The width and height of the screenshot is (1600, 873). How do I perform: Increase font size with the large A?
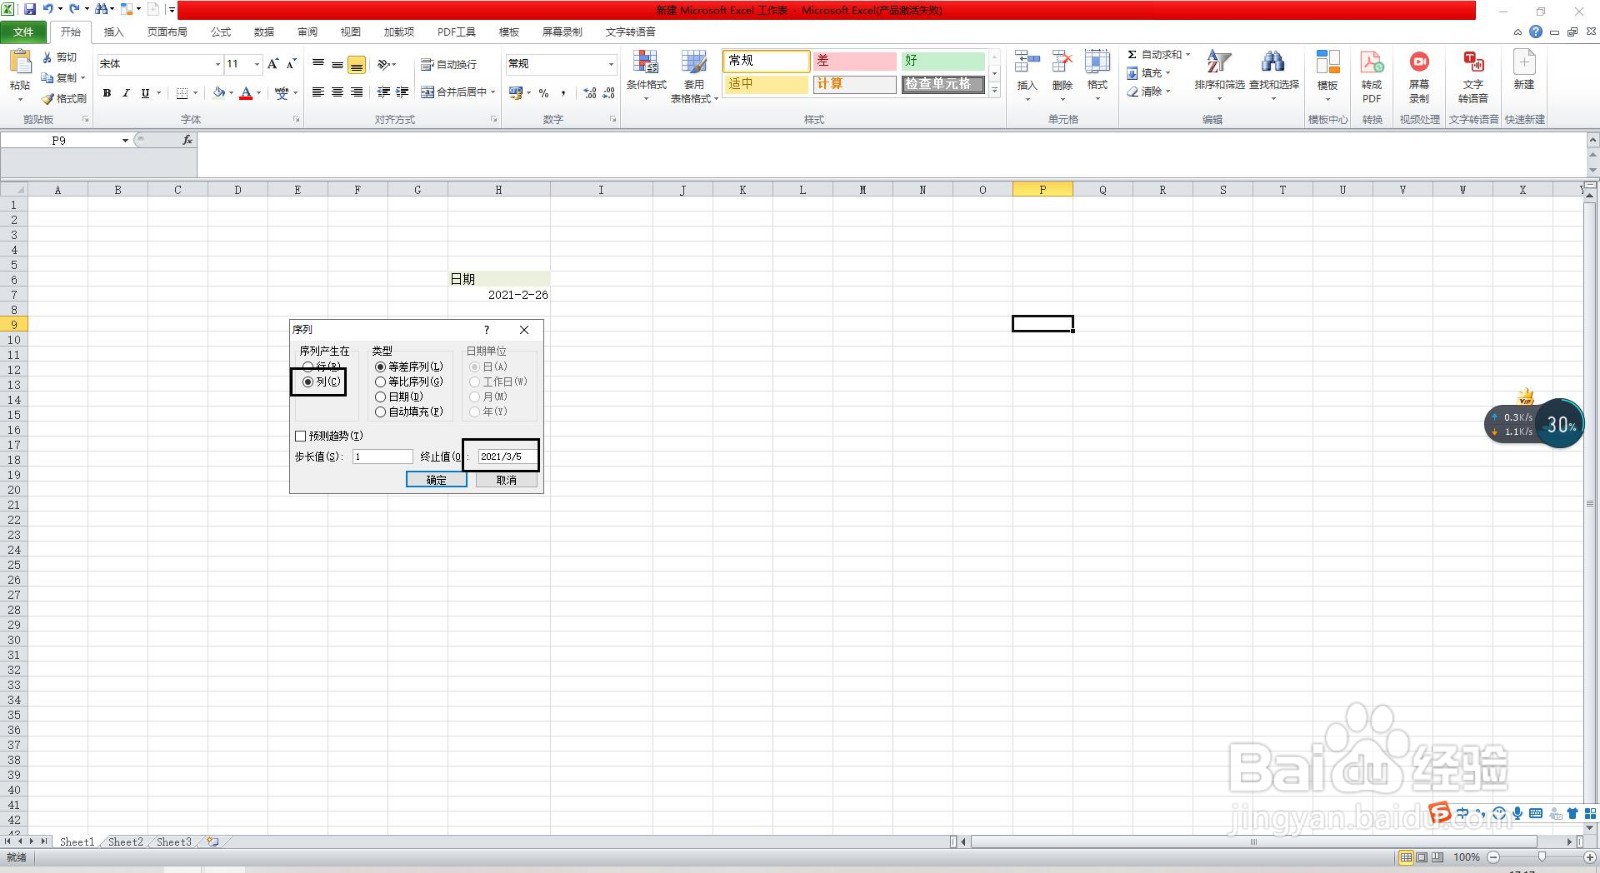pos(273,64)
